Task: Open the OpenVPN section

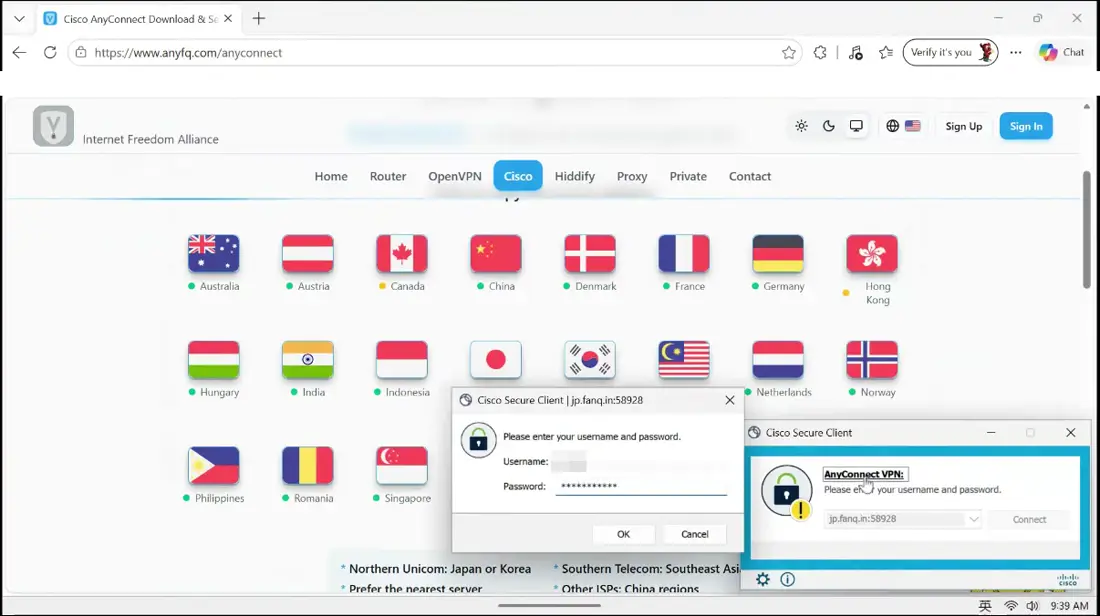Action: tap(455, 176)
